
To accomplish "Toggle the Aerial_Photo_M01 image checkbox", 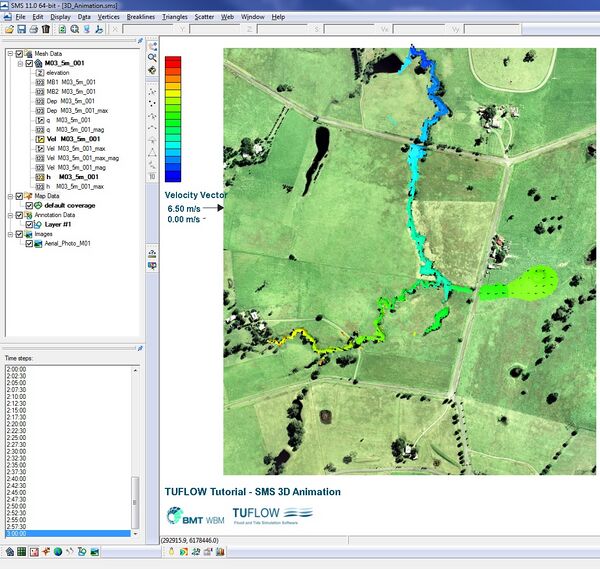I will (x=31, y=243).
